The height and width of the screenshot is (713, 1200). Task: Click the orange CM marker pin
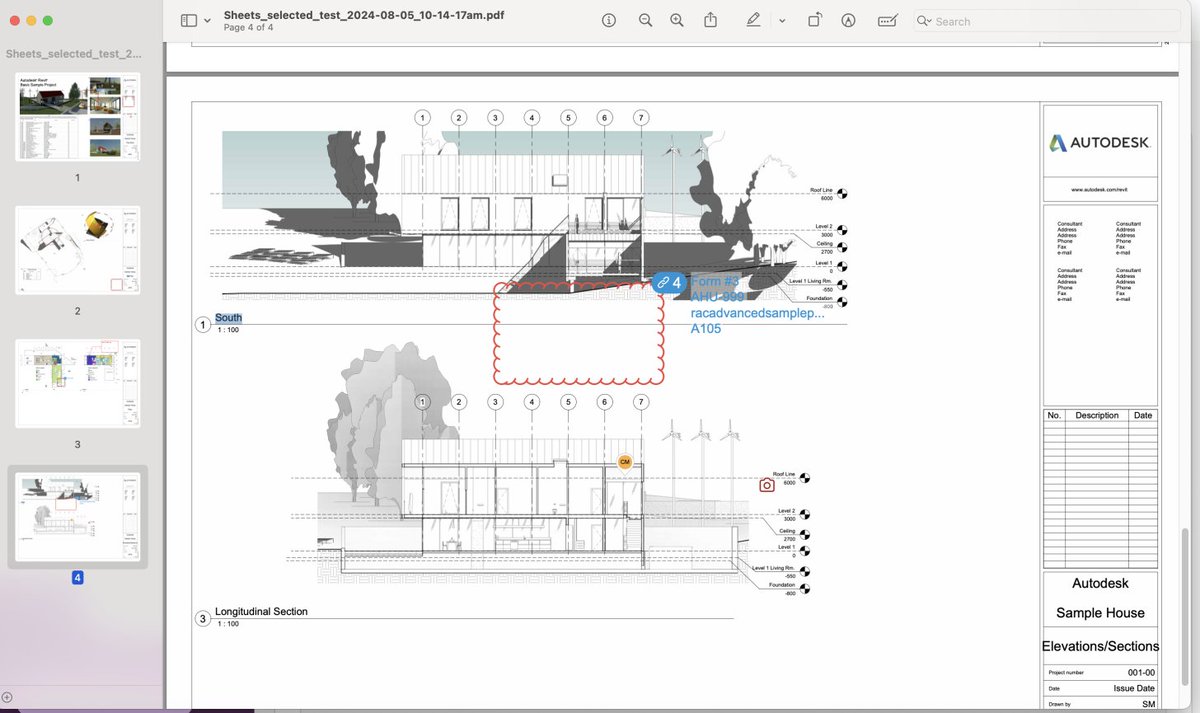pyautogui.click(x=625, y=462)
